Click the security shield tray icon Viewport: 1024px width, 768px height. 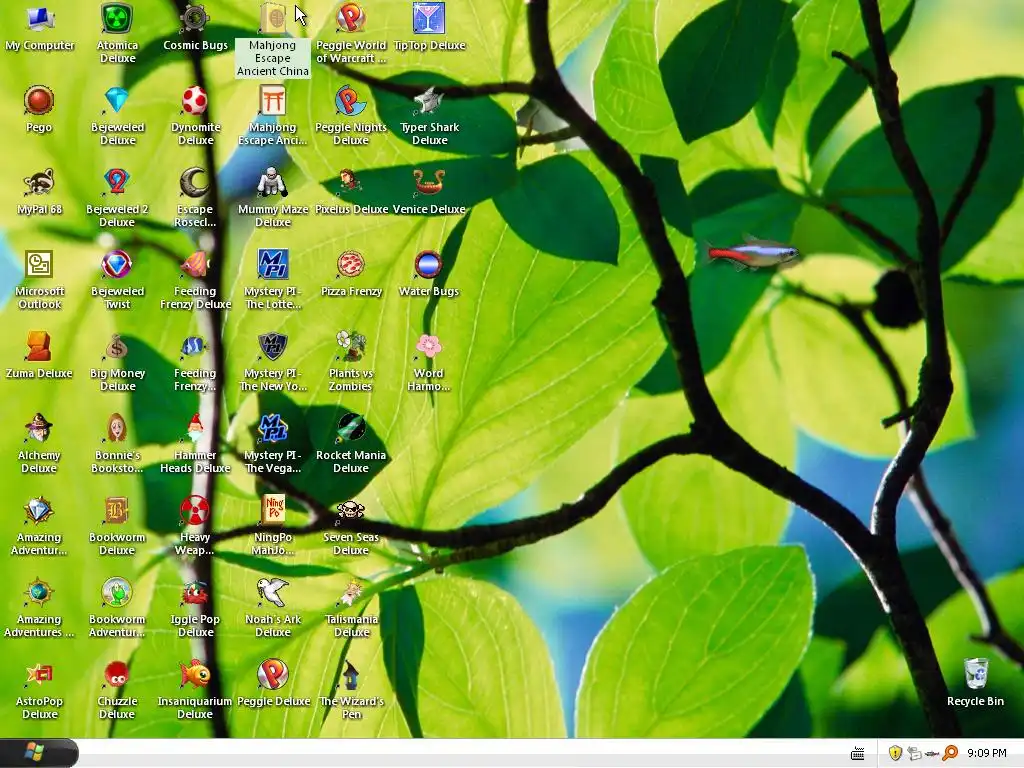point(895,753)
